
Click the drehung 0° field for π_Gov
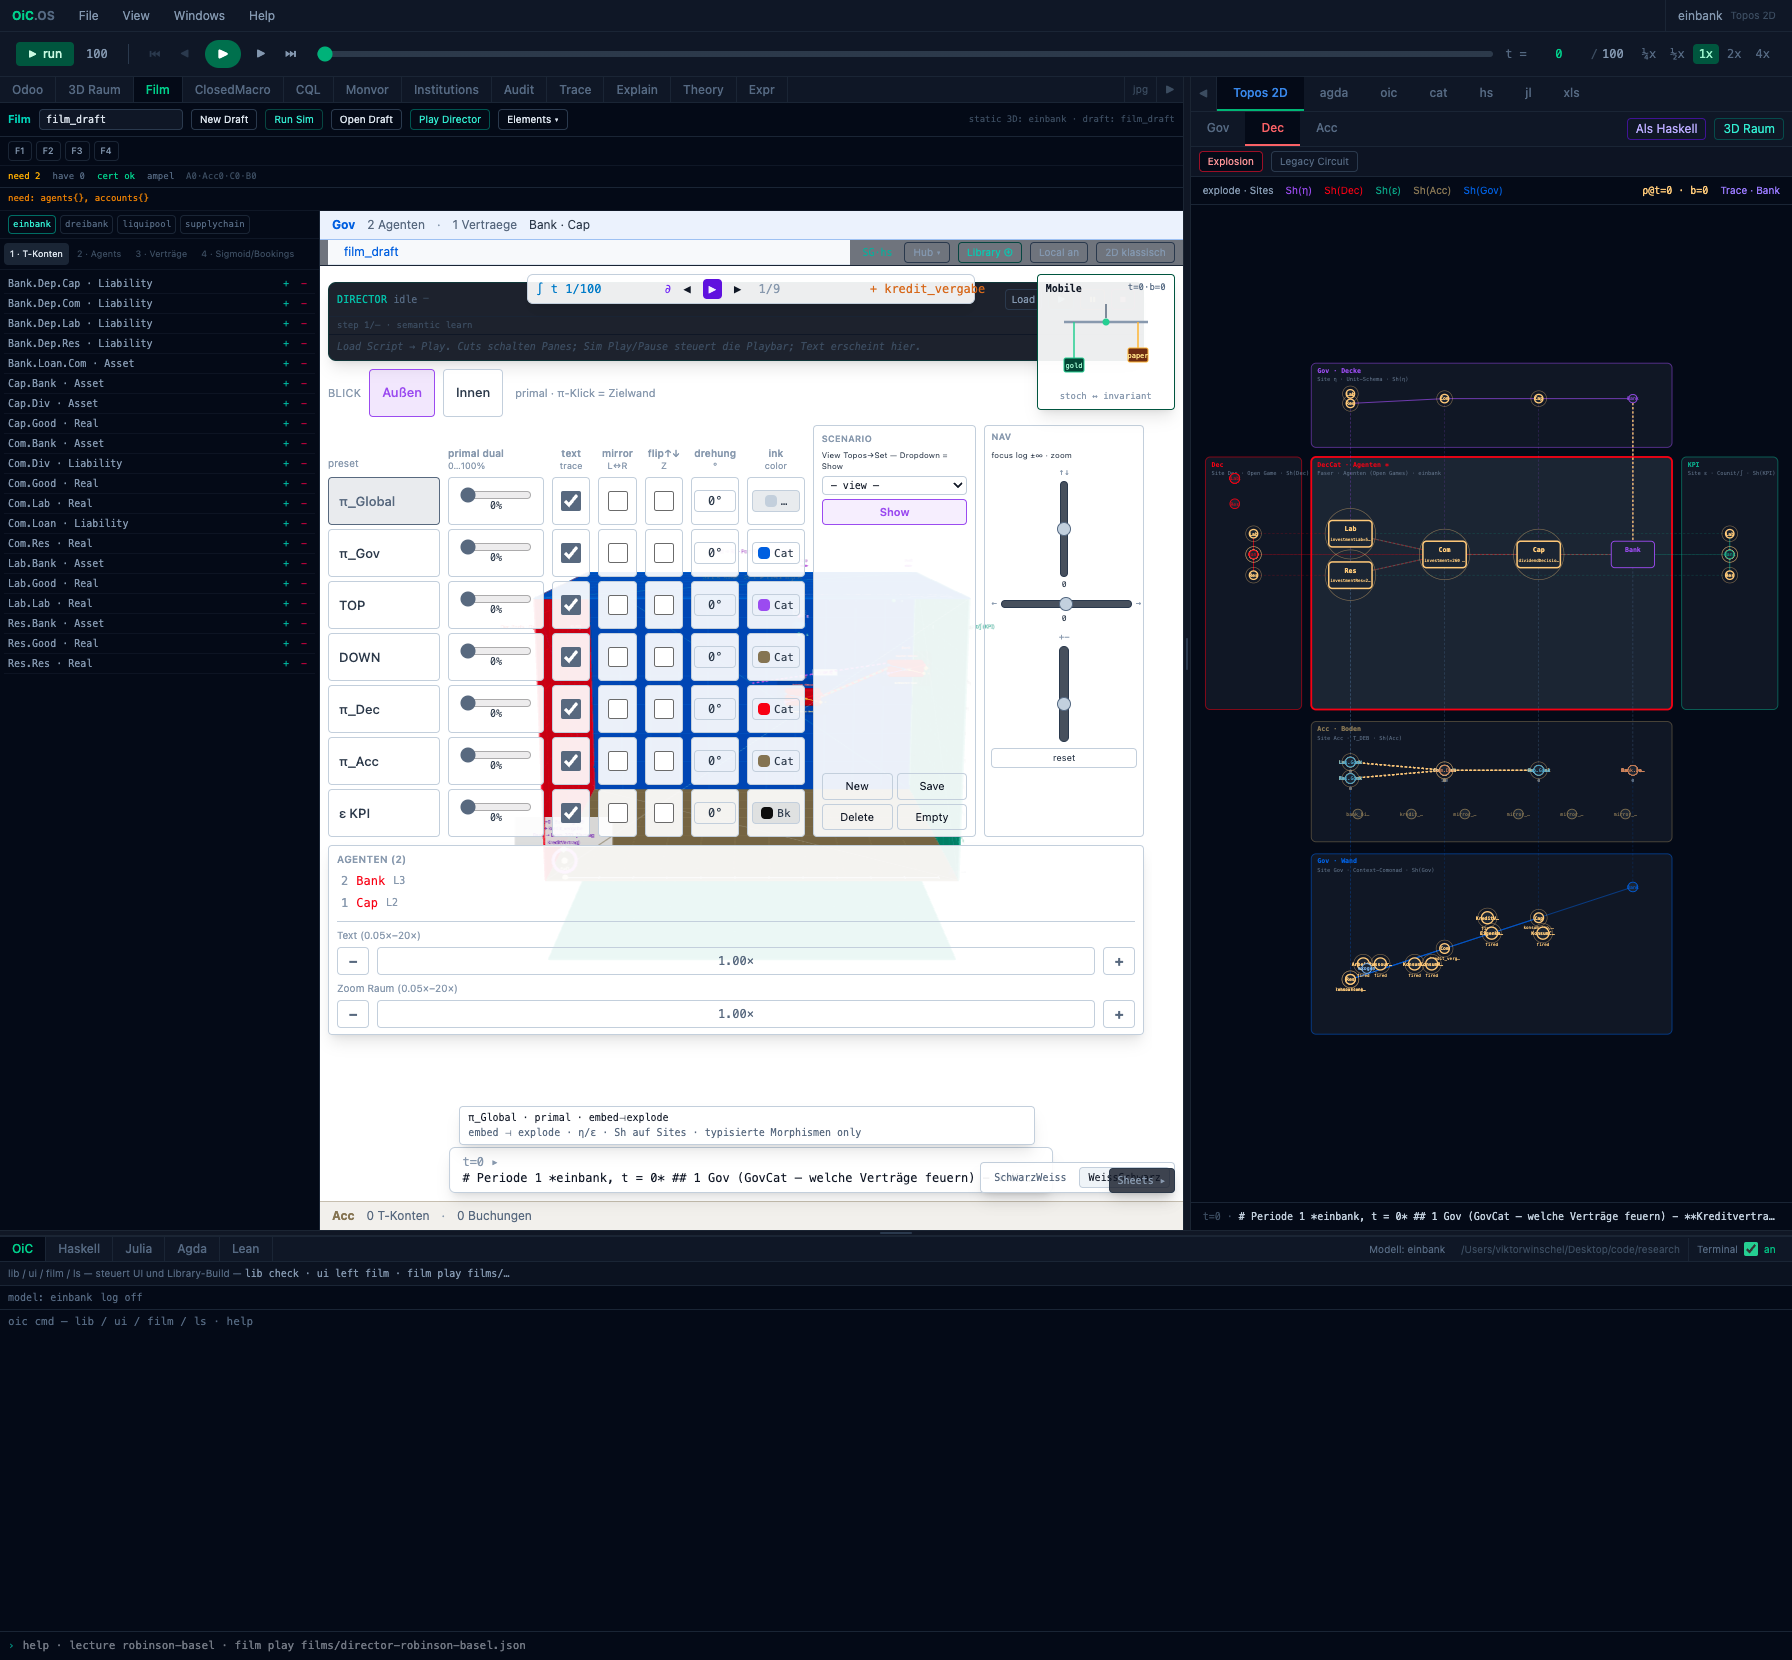715,553
